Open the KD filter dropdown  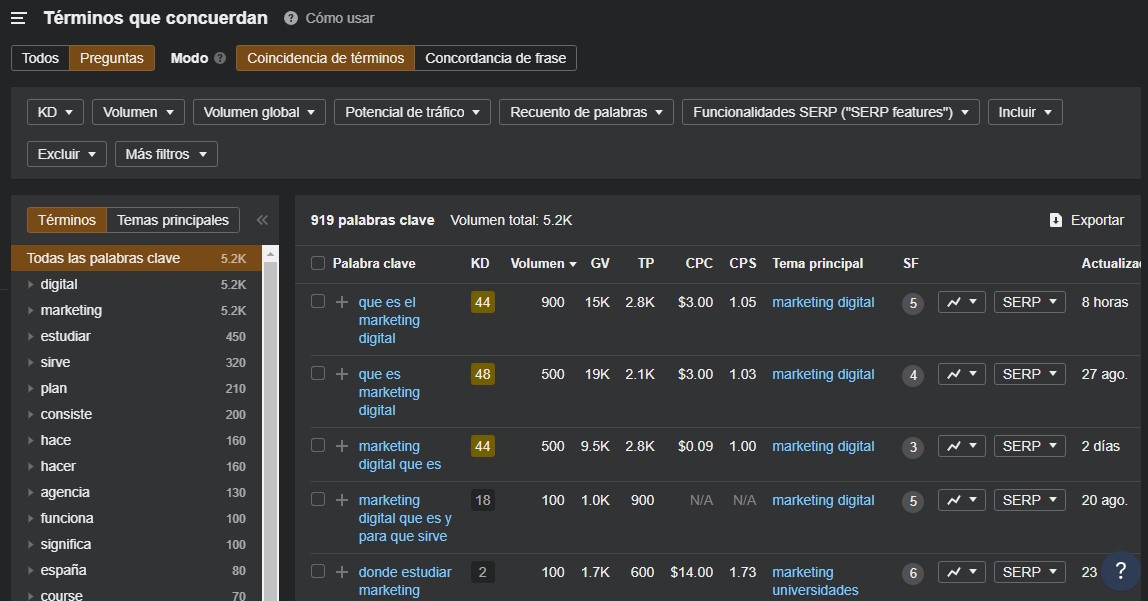pyautogui.click(x=55, y=112)
